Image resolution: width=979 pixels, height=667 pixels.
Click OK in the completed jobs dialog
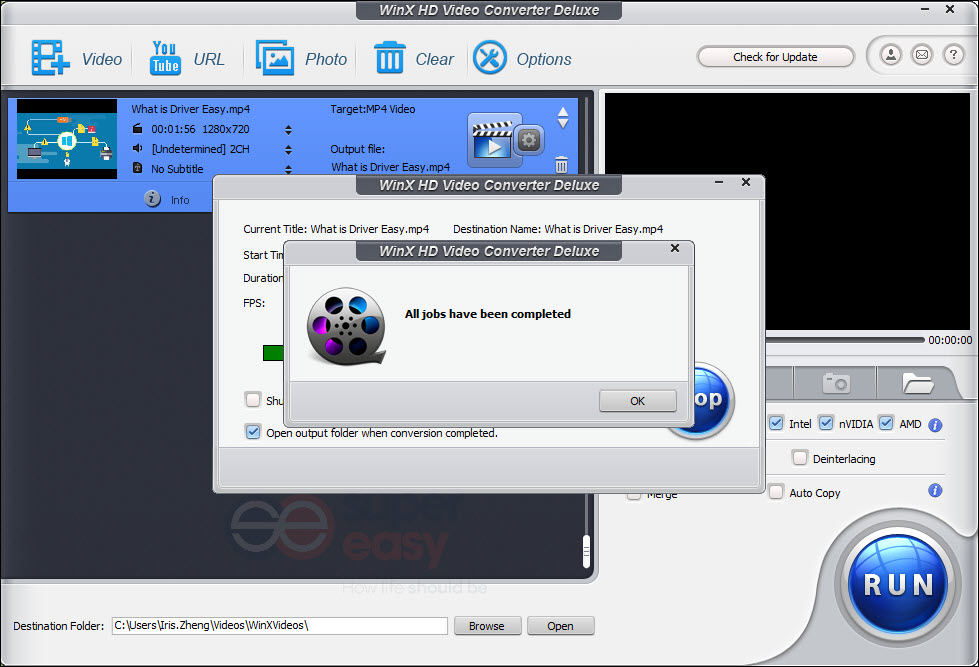[637, 401]
